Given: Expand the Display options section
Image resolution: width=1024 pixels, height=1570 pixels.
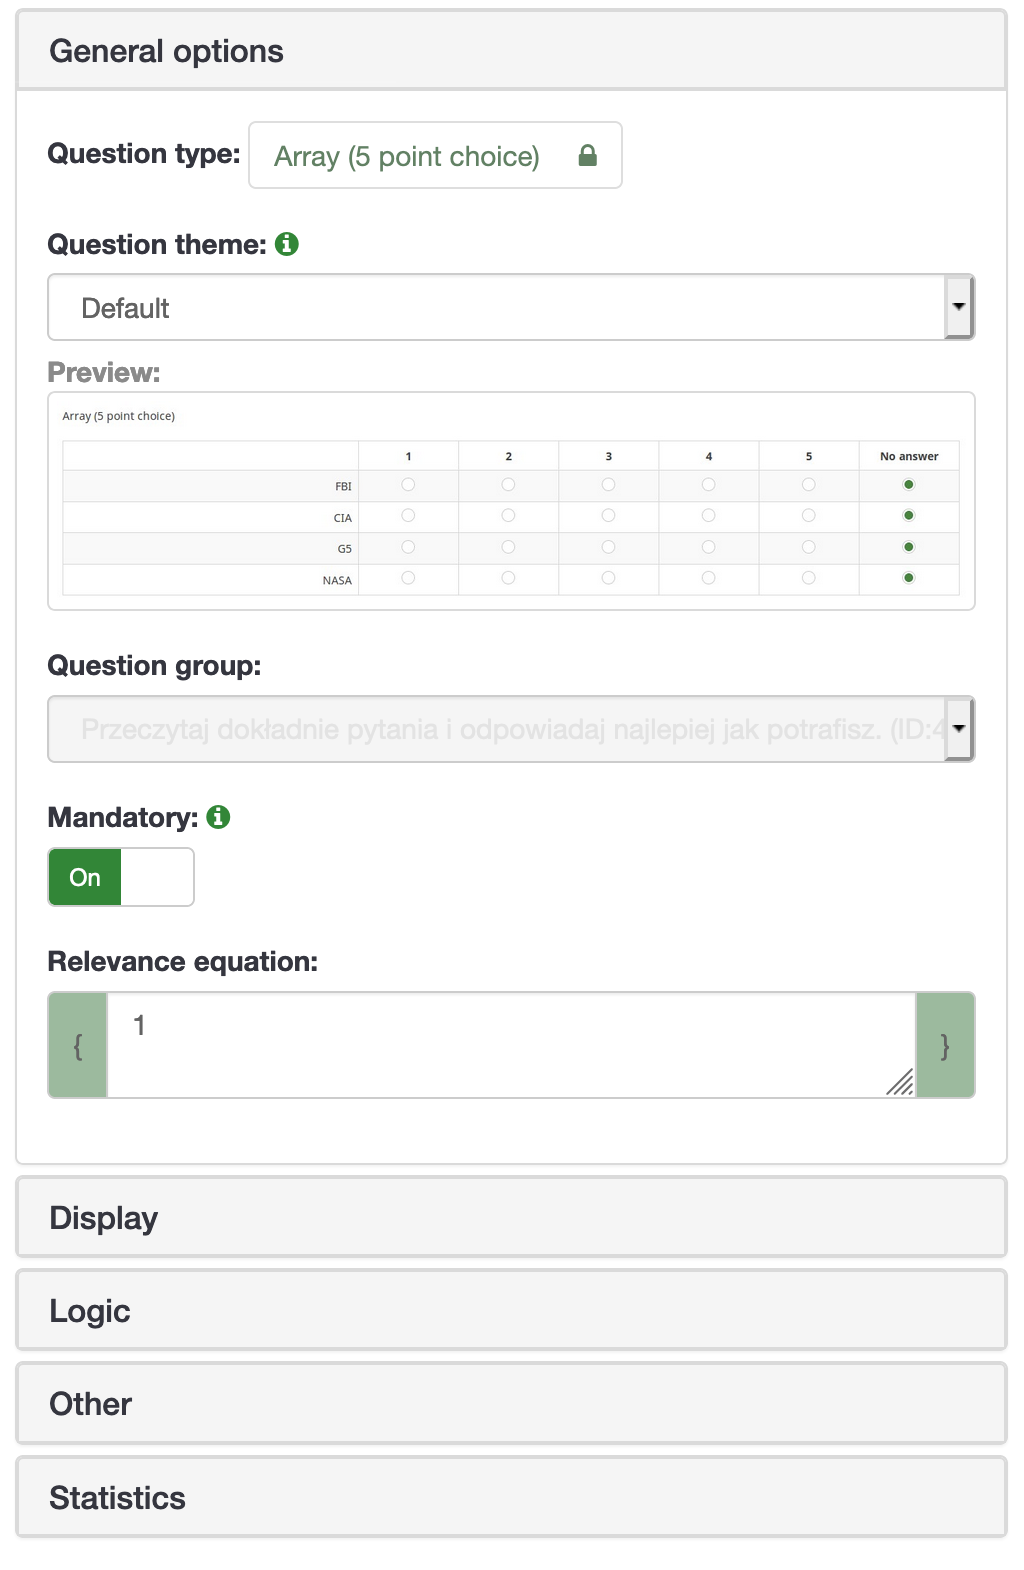Looking at the screenshot, I should tap(511, 1217).
